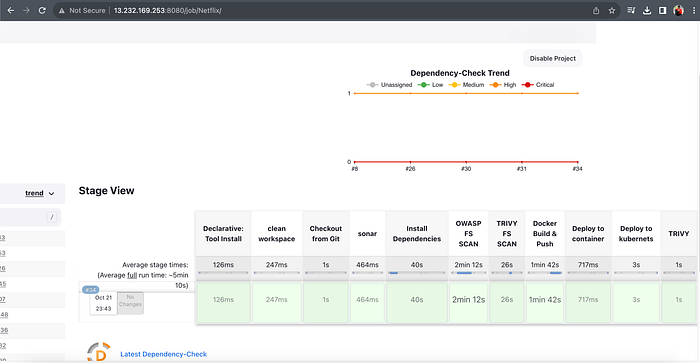Open build #34 Tool Install stage cell
The width and height of the screenshot is (700, 363).
click(223, 302)
